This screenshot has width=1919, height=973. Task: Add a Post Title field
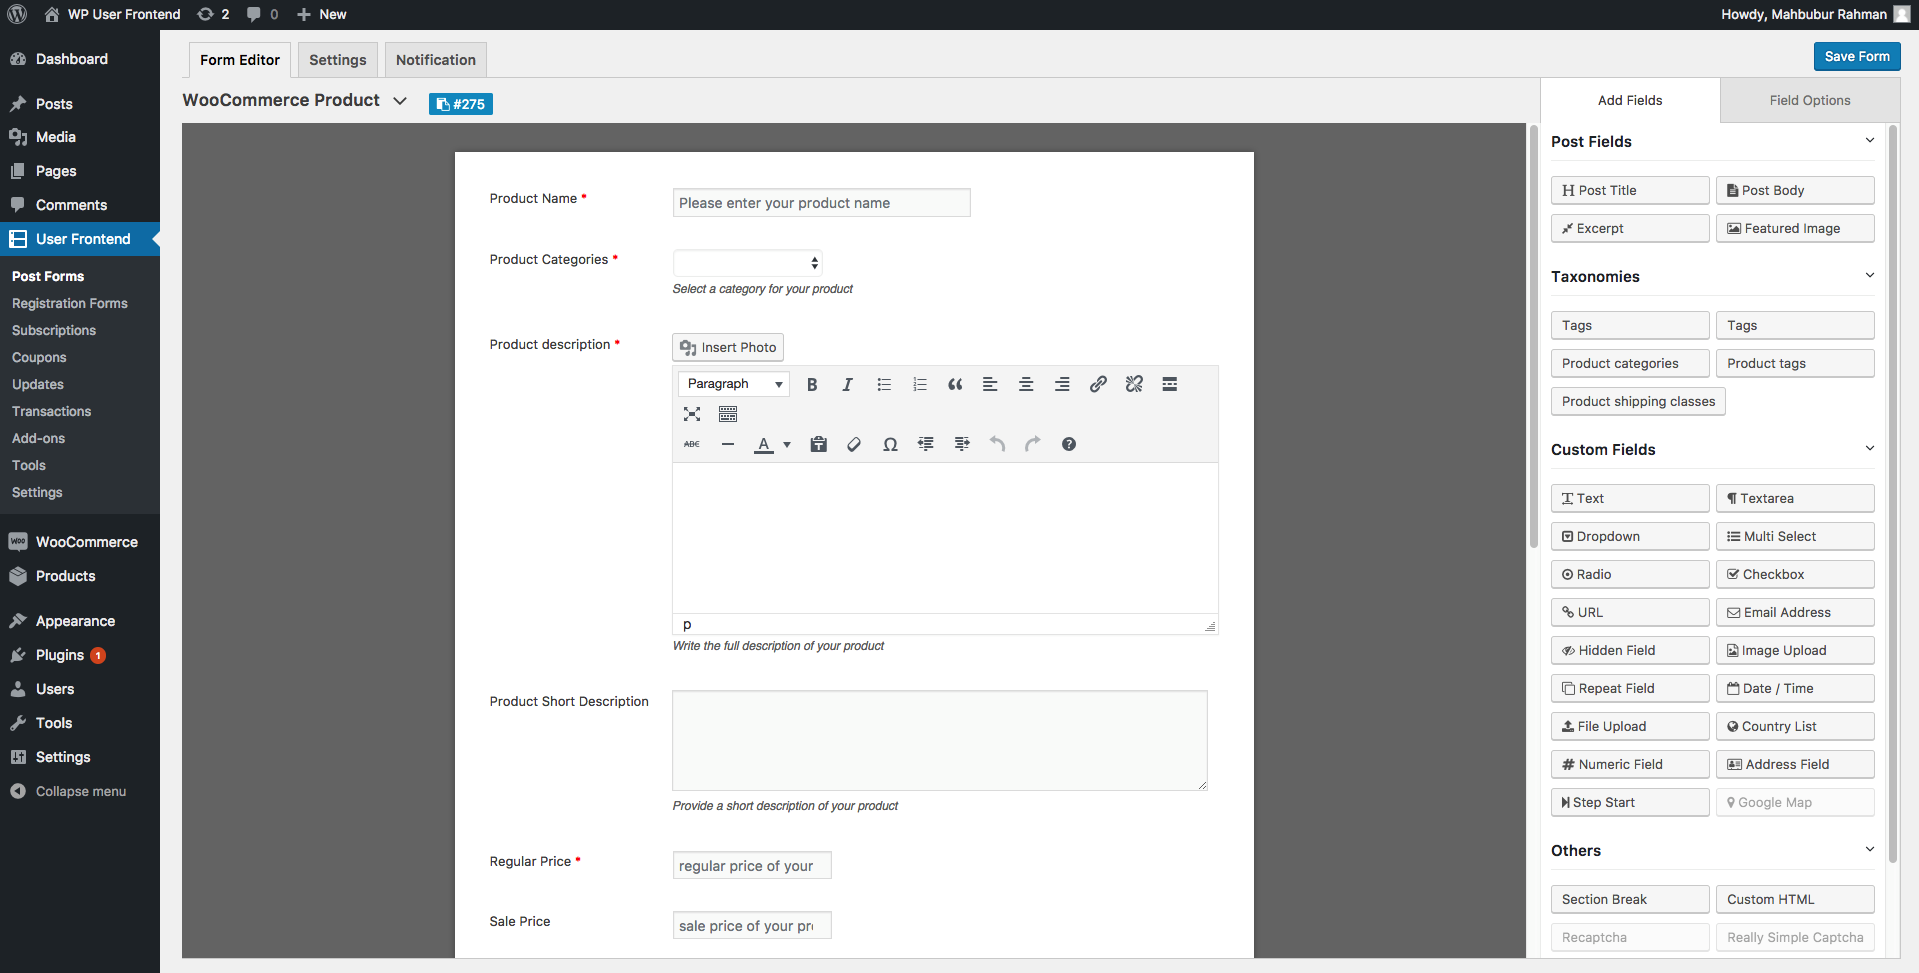(1630, 190)
